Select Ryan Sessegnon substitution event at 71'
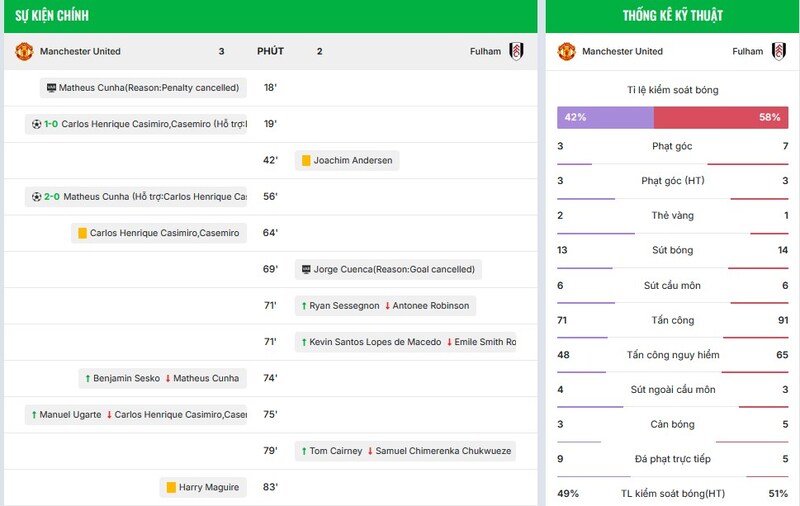The image size is (800, 506). tap(384, 306)
